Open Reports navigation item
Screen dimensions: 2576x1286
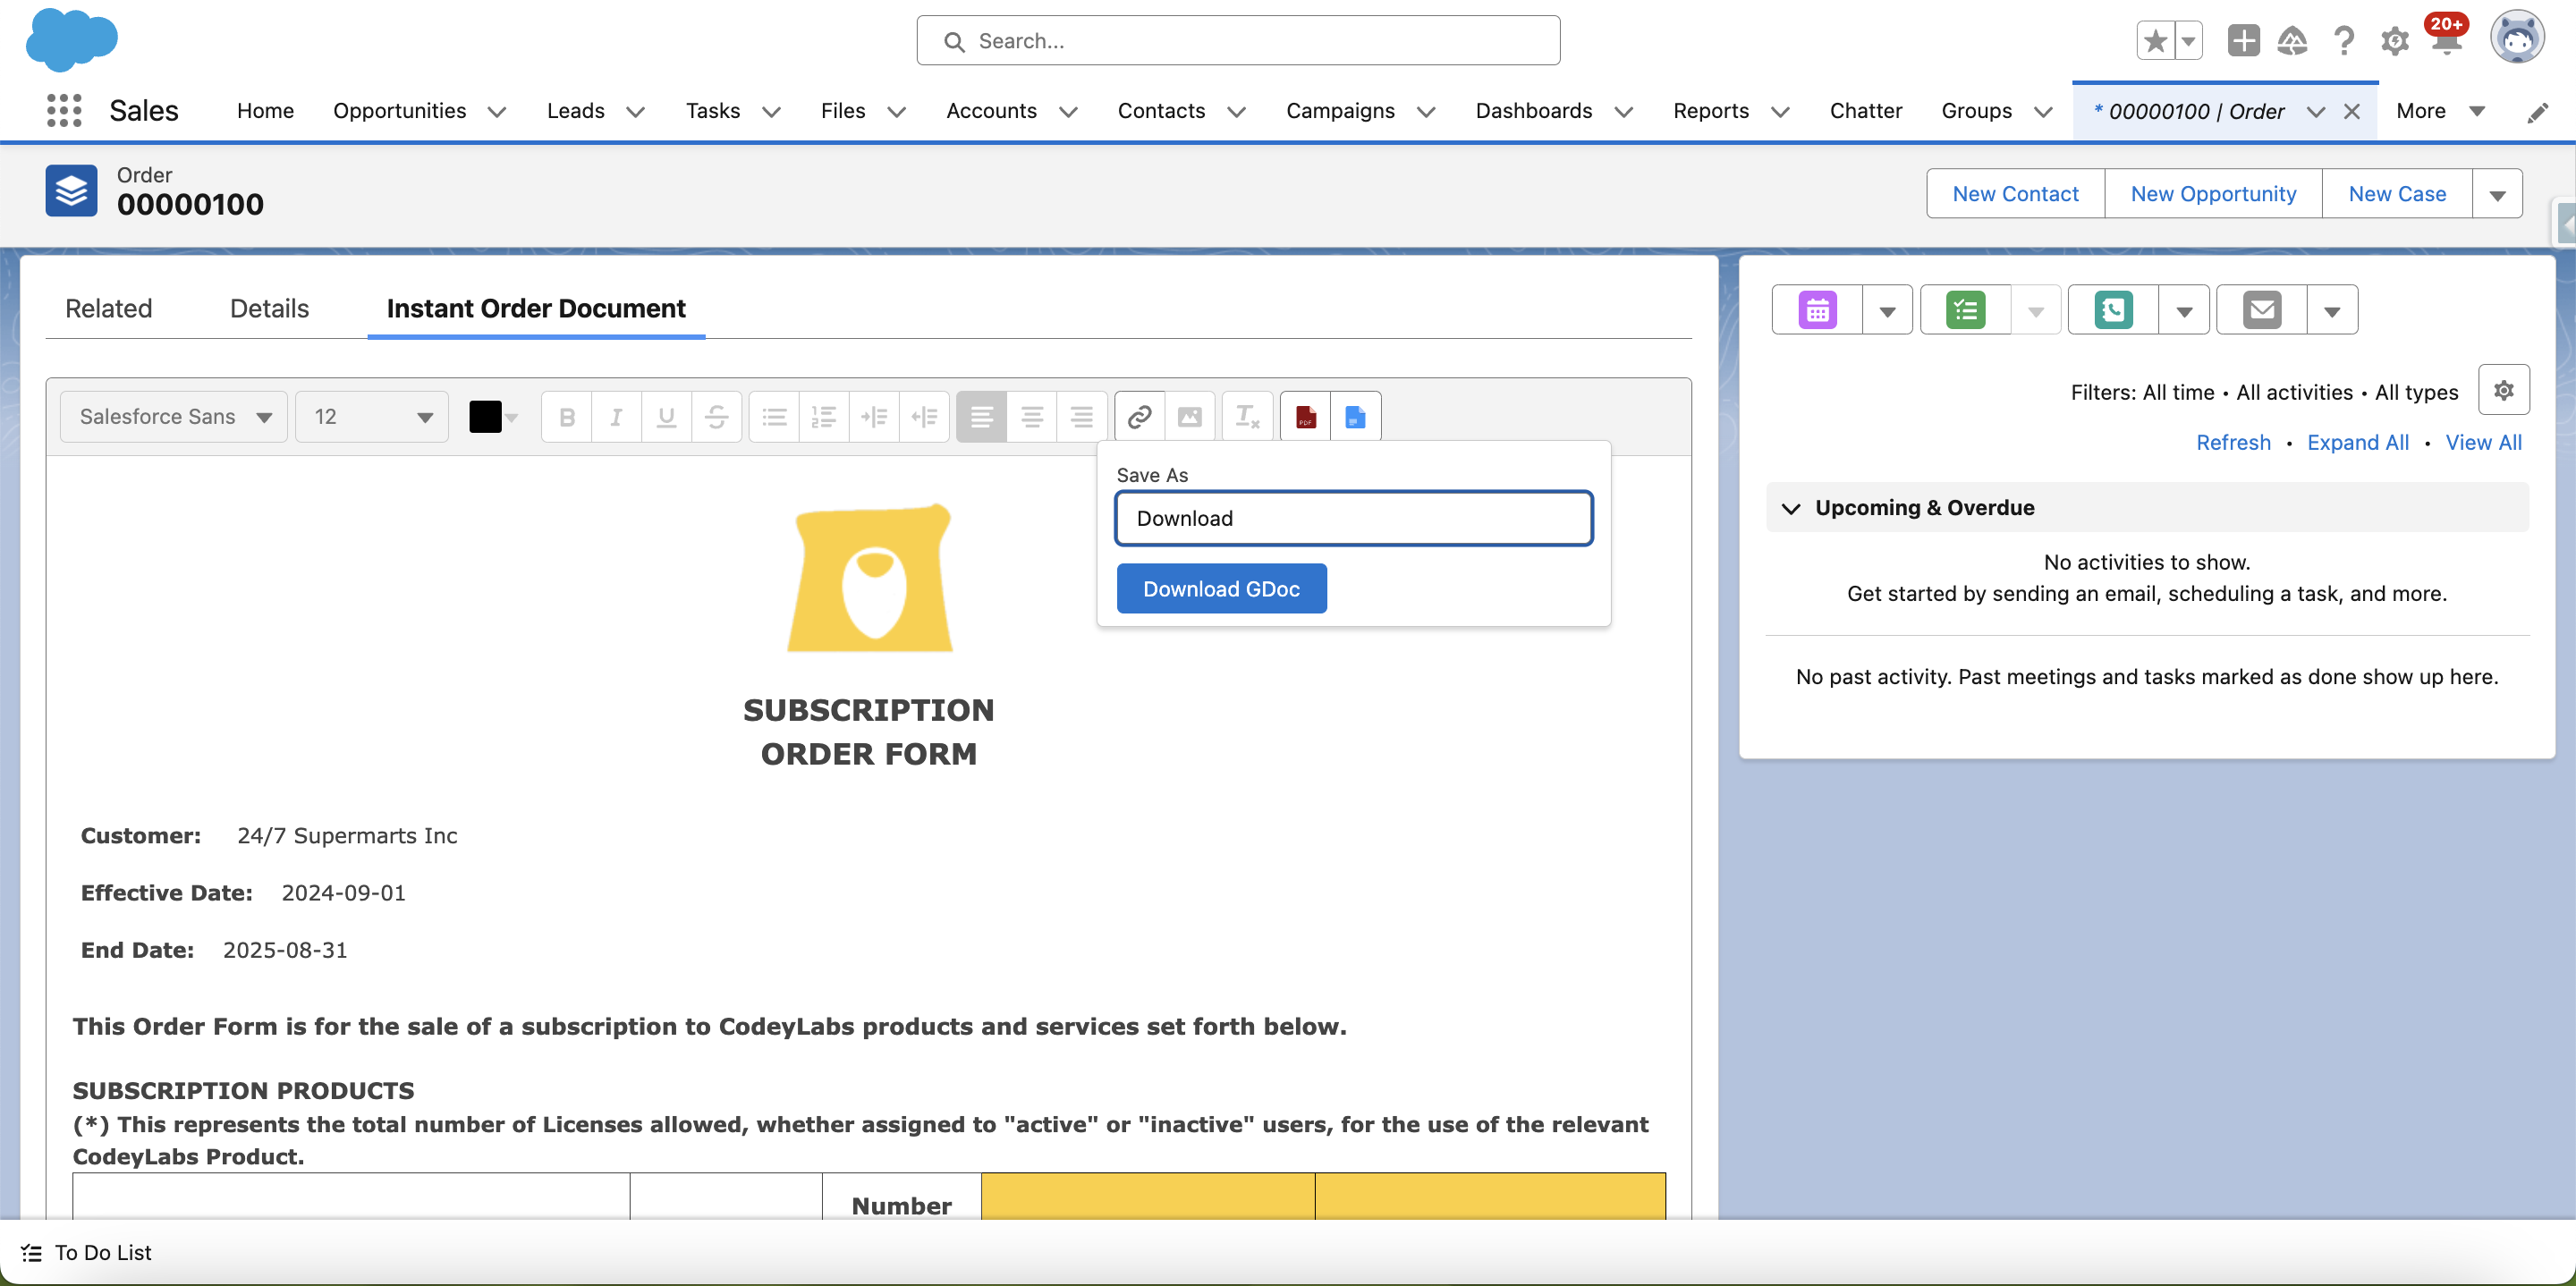(1710, 111)
